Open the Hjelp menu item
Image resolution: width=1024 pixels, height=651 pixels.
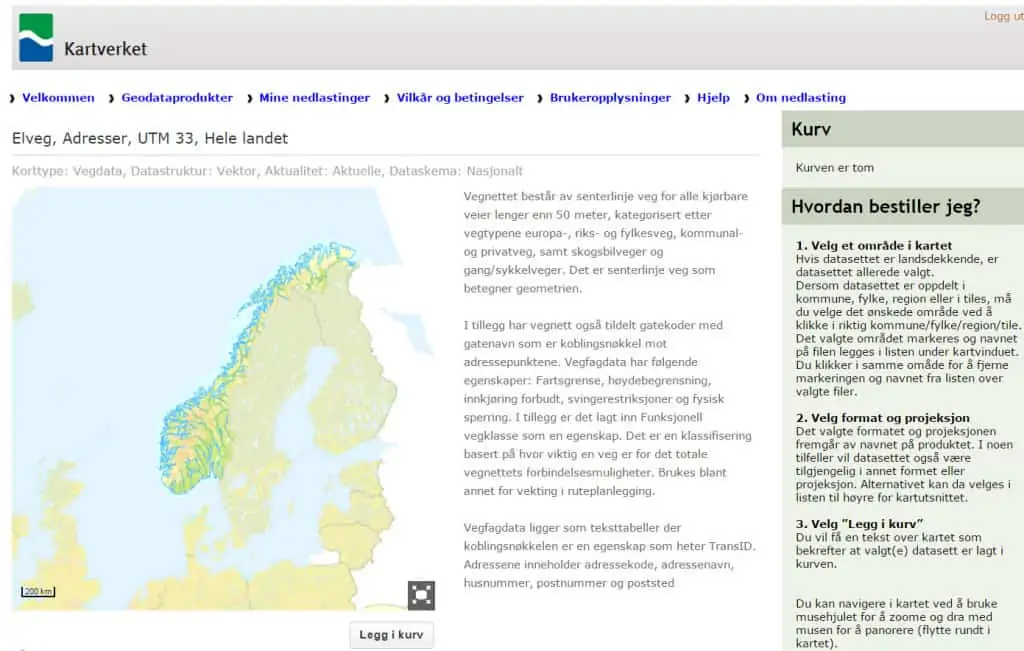click(713, 97)
